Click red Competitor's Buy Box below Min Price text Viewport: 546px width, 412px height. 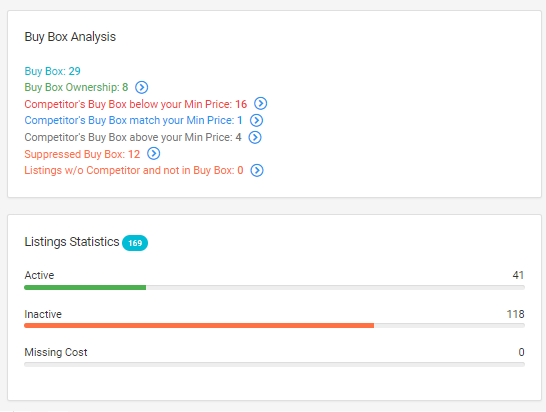[135, 104]
